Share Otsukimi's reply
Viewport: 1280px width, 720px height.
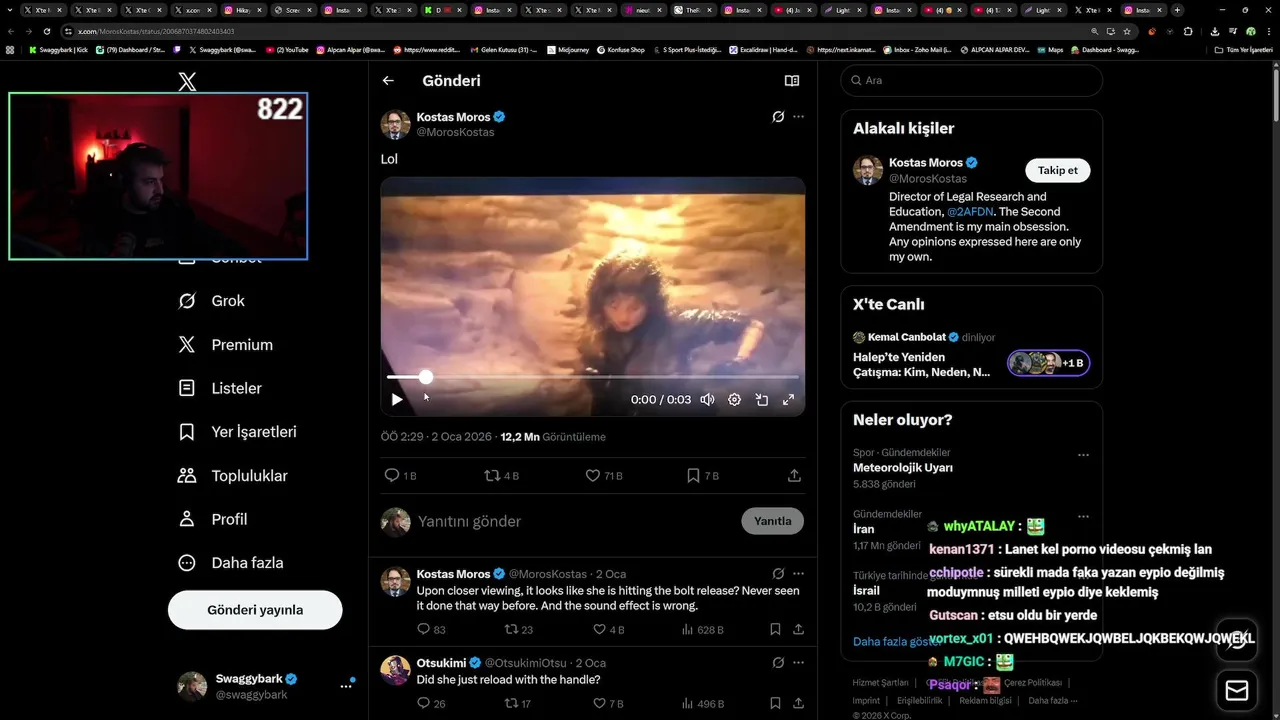[x=798, y=704]
